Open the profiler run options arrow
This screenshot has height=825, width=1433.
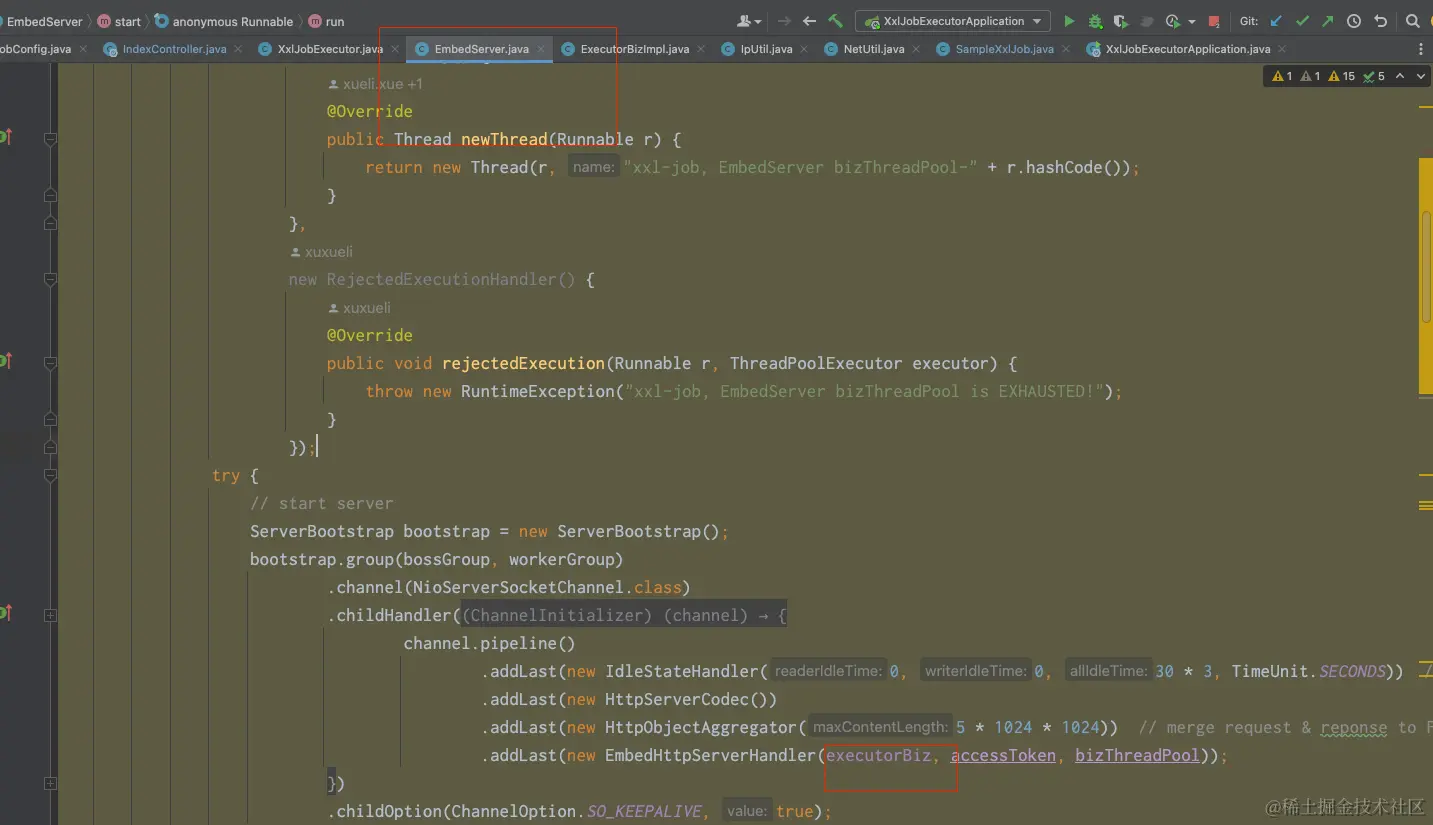[x=1191, y=21]
